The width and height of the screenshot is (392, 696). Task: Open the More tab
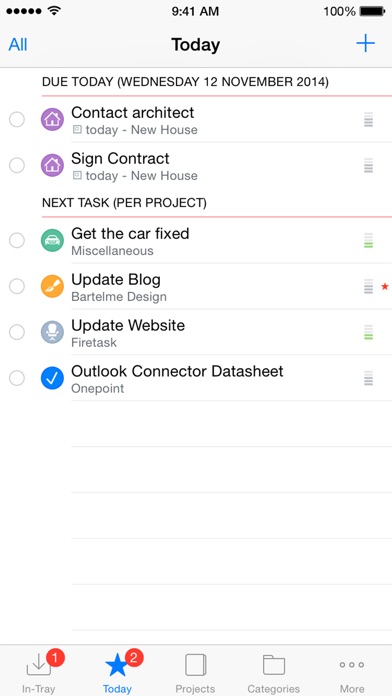click(352, 671)
